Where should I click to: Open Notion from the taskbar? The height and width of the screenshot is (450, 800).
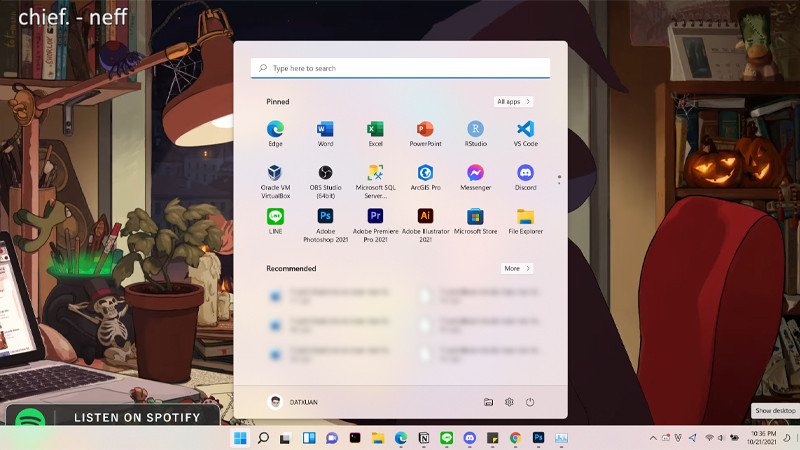tap(423, 438)
